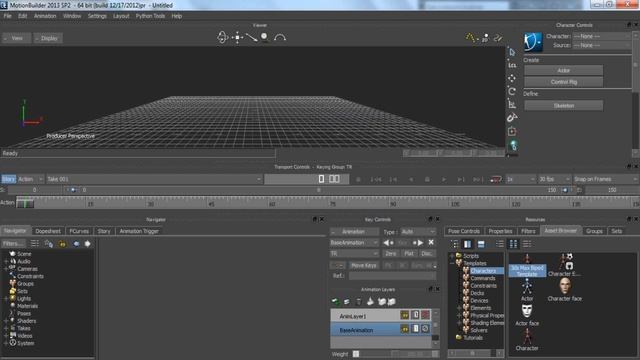Activate the Scale tool in the viewer toolbar
Screen dimensions: 640x360
pyautogui.click(x=512, y=104)
